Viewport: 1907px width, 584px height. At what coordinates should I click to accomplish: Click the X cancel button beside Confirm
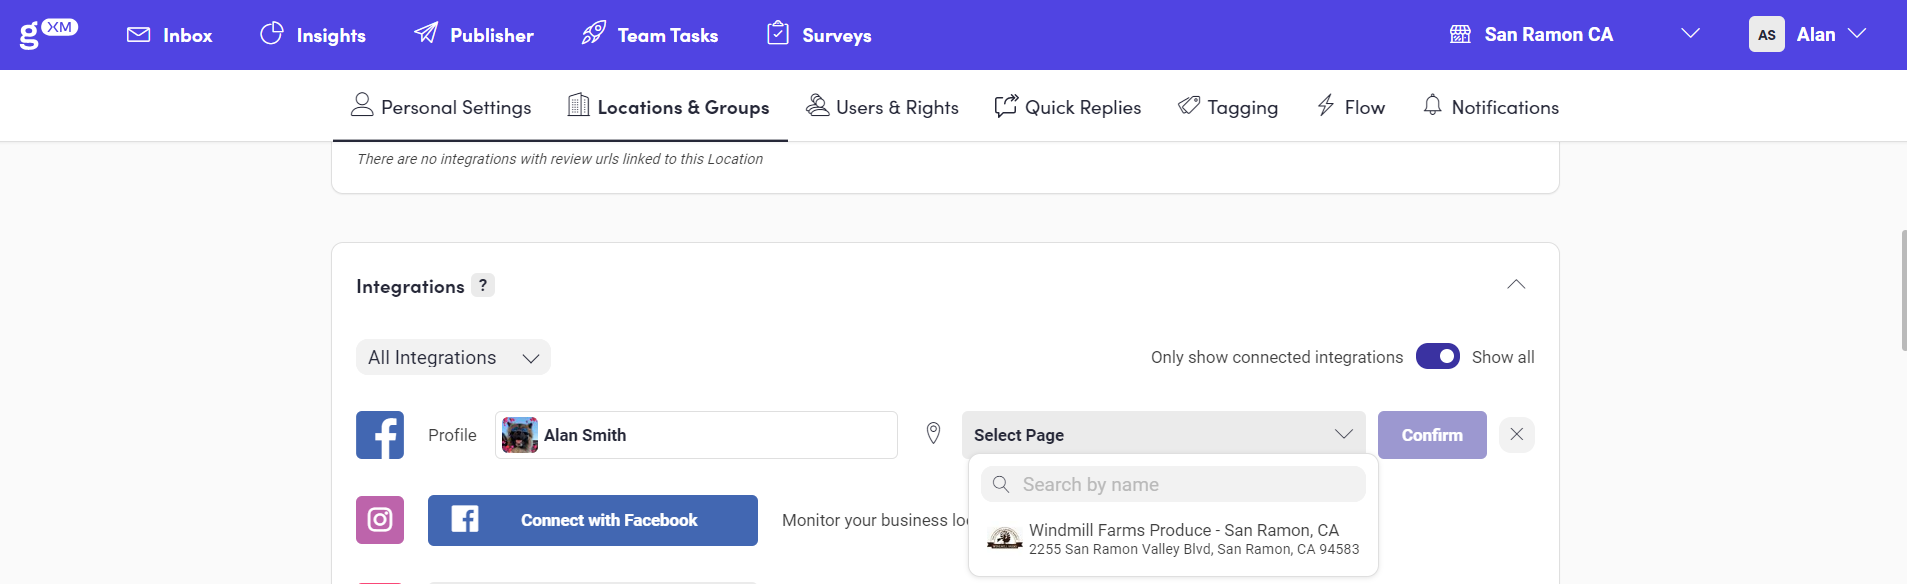pyautogui.click(x=1517, y=434)
